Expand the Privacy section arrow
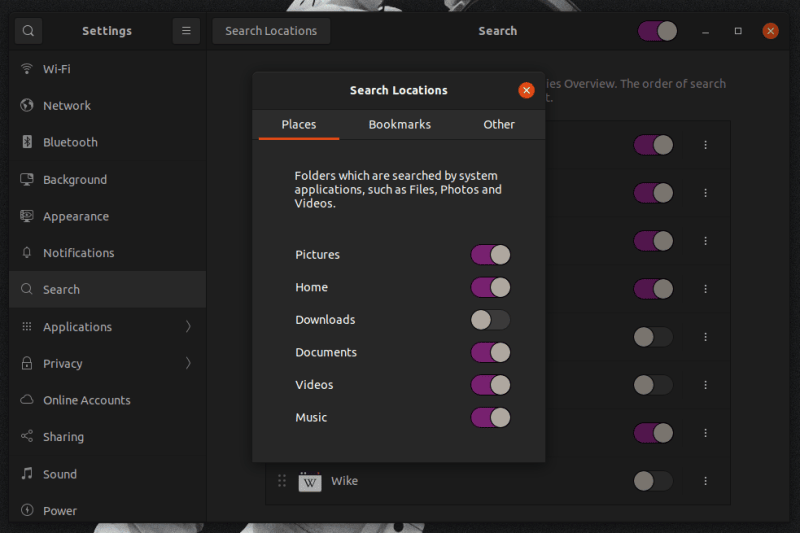Viewport: 800px width, 533px height. 188,363
